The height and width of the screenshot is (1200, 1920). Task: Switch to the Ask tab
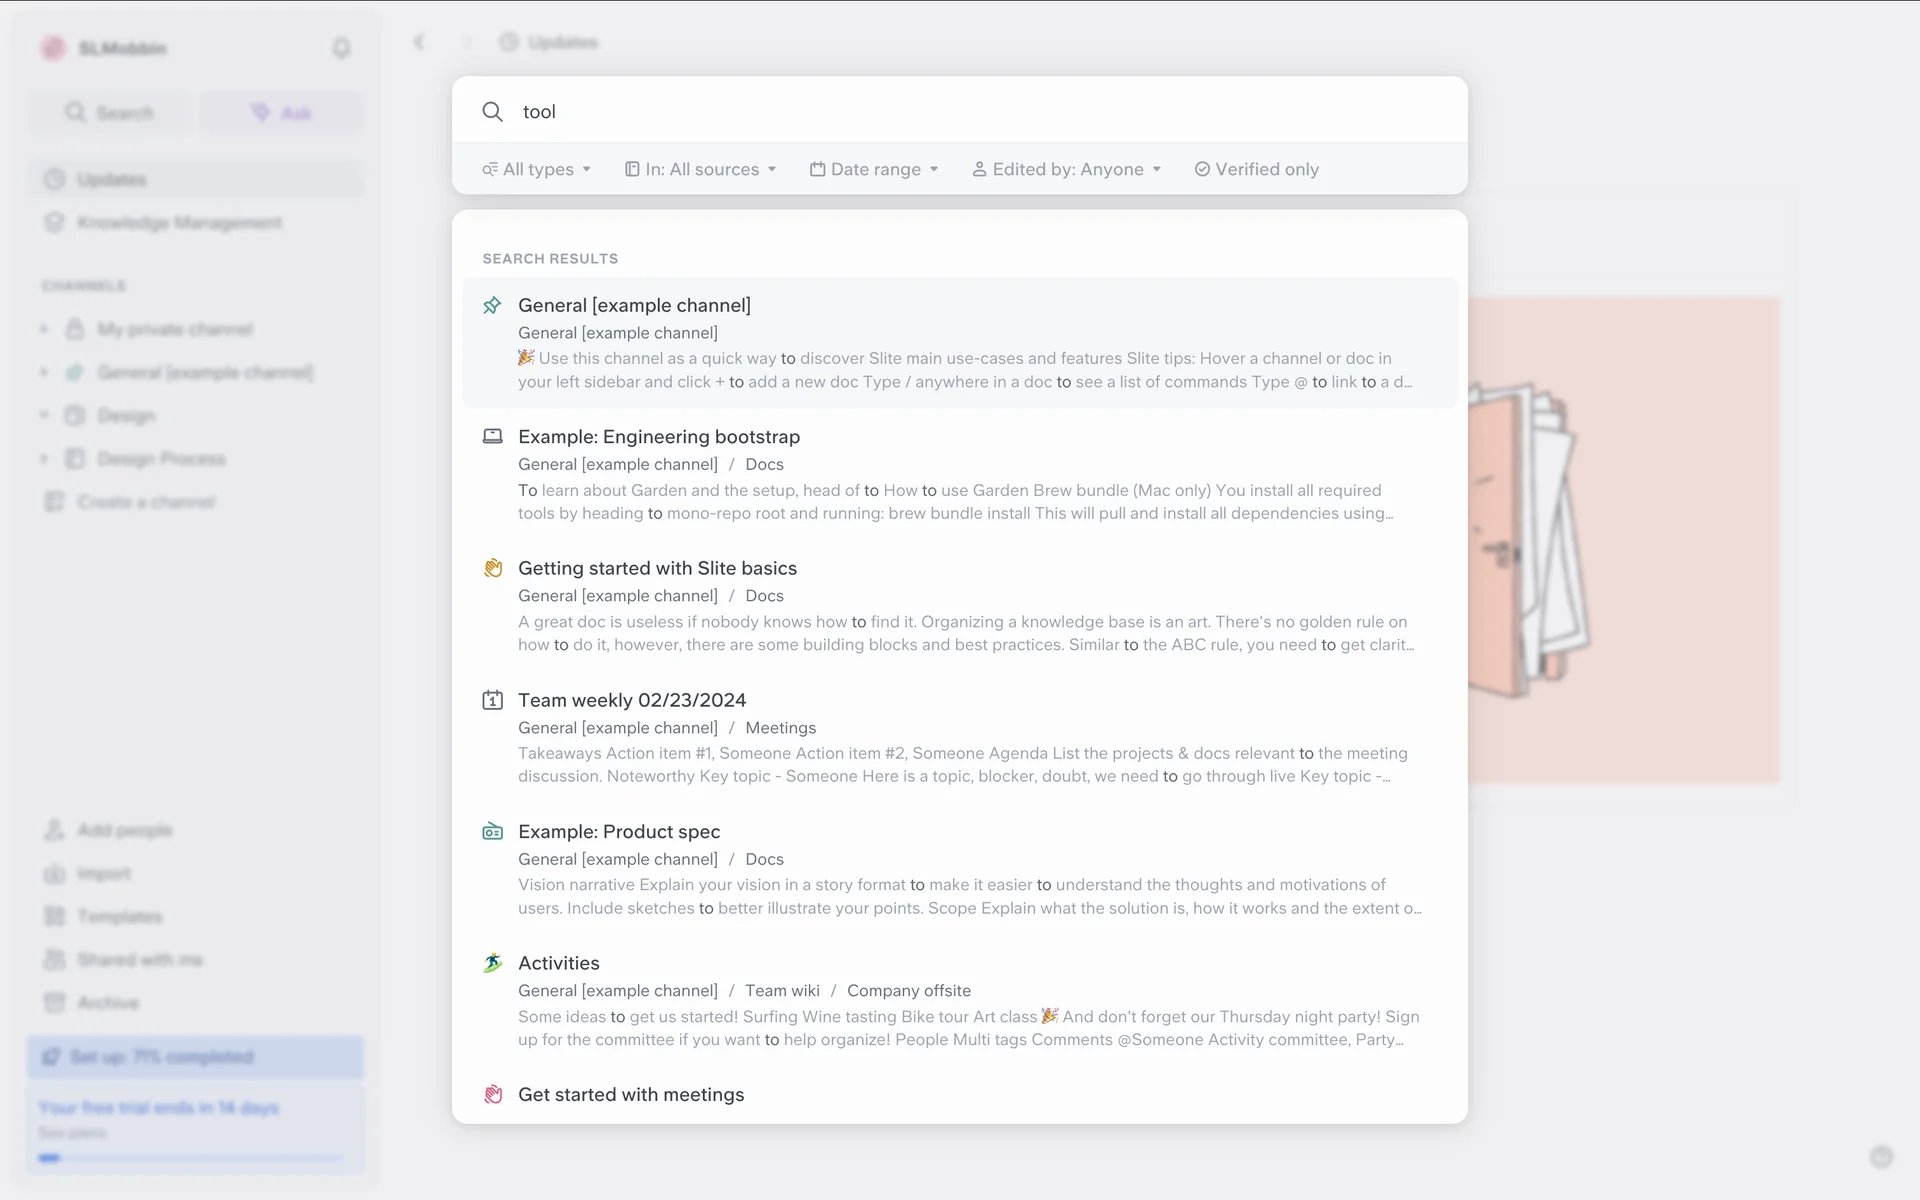(281, 113)
